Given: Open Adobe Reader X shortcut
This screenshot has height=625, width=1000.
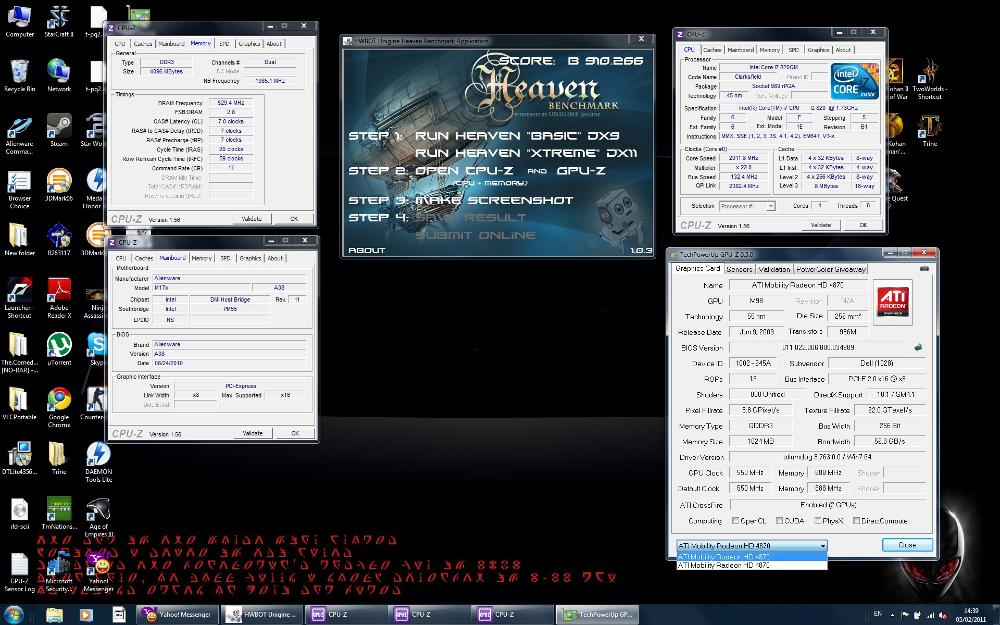Looking at the screenshot, I should [59, 298].
